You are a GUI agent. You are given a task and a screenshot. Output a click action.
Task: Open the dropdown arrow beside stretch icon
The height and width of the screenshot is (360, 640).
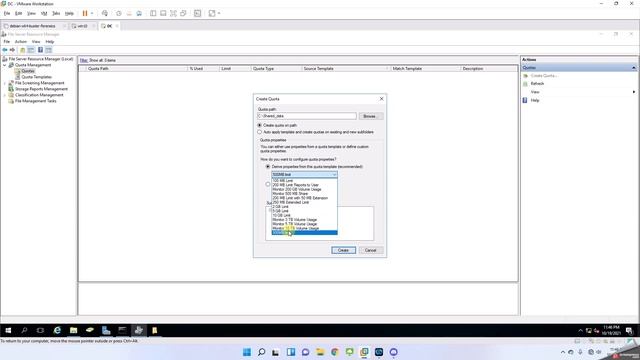point(219,13)
